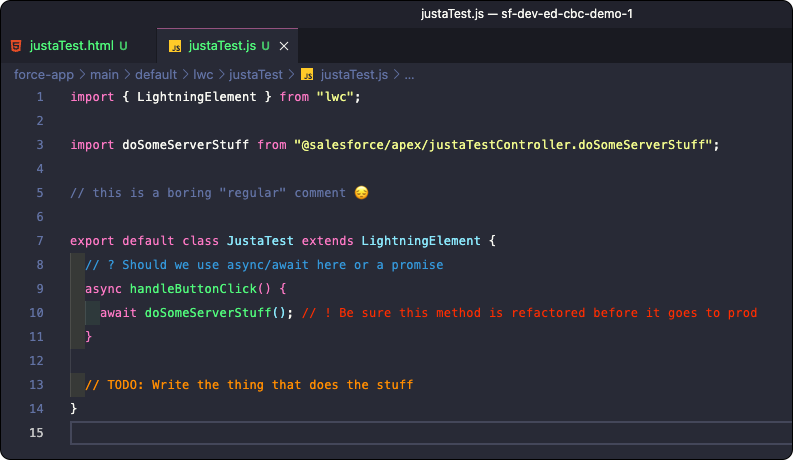Click the JS icon in the breadcrumb path
Viewport: 793px width, 460px height.
point(307,75)
